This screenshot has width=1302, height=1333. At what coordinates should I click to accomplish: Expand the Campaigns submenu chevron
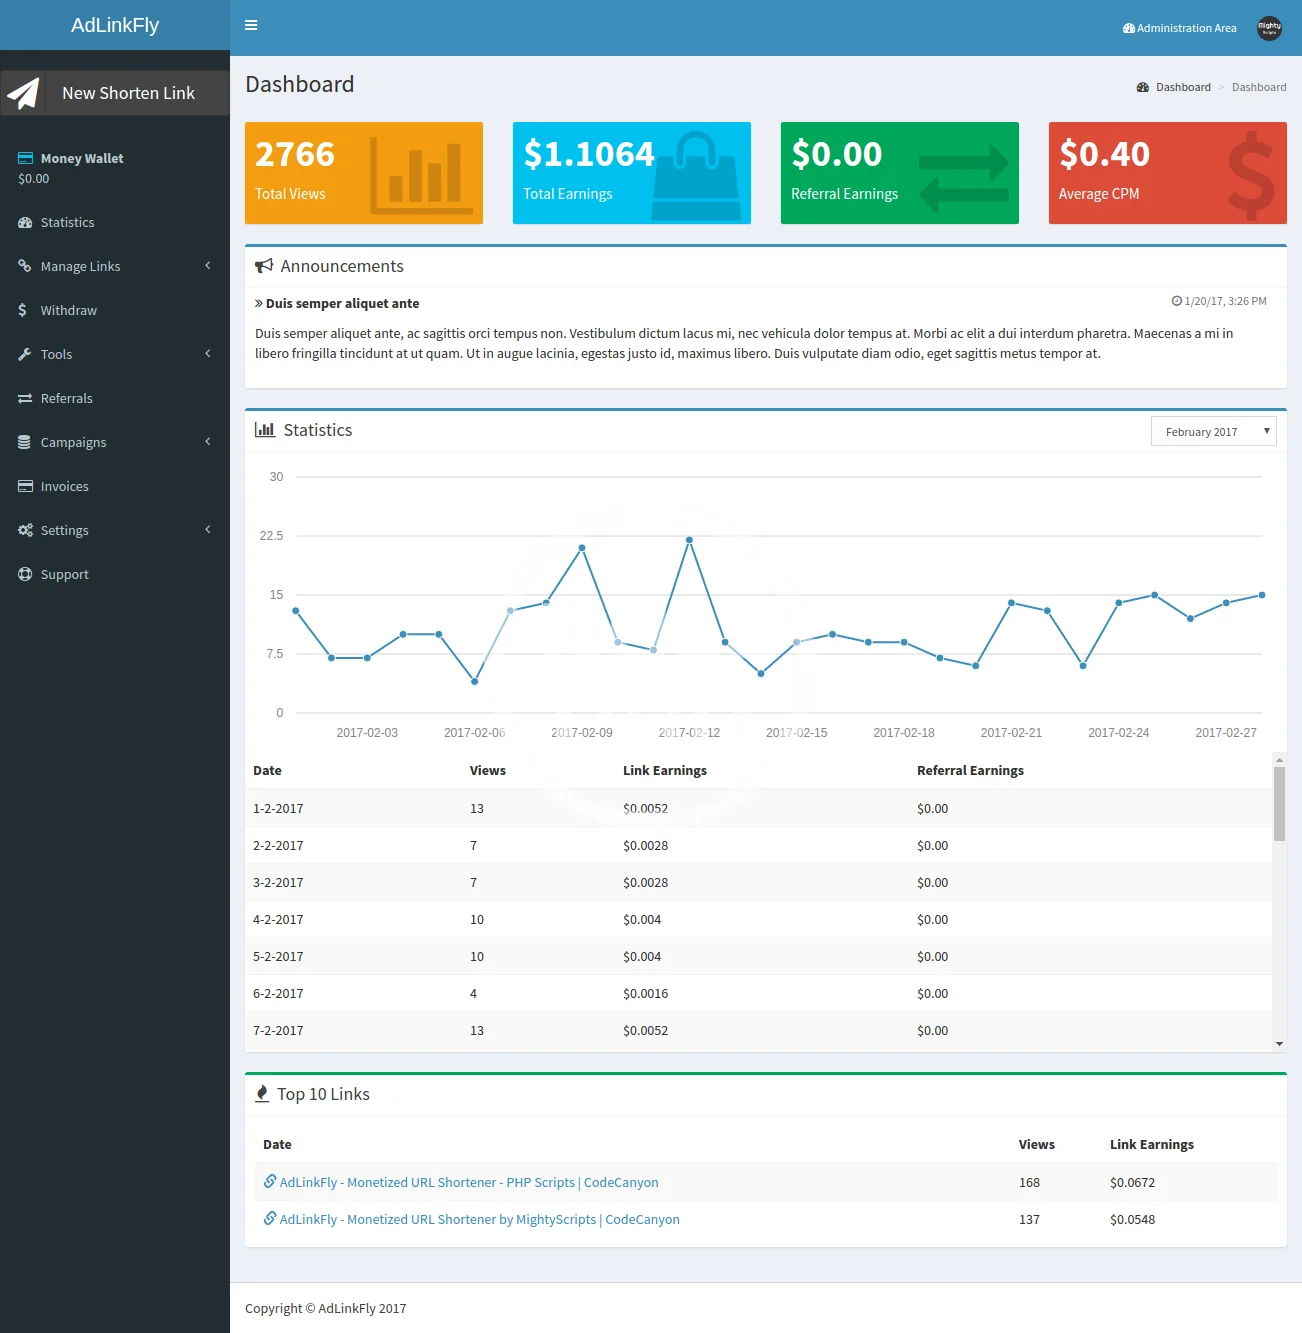point(208,442)
